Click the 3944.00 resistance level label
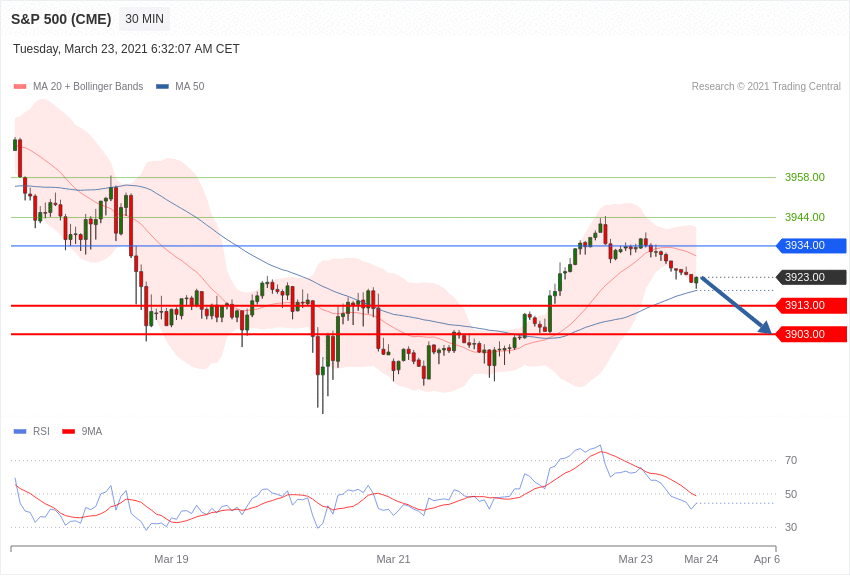The image size is (850, 576). 804,217
